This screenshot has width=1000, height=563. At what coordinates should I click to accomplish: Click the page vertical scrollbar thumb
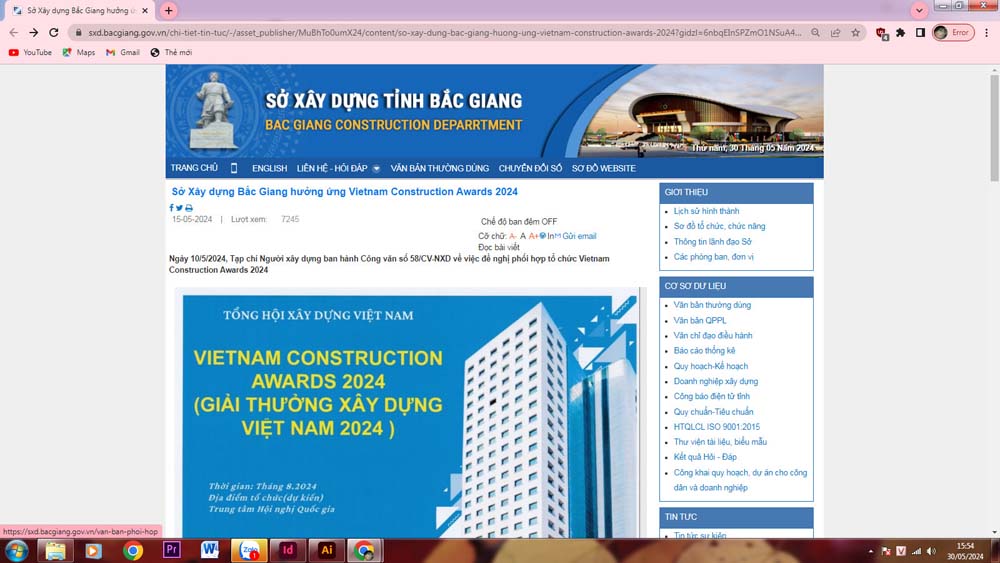click(x=994, y=128)
